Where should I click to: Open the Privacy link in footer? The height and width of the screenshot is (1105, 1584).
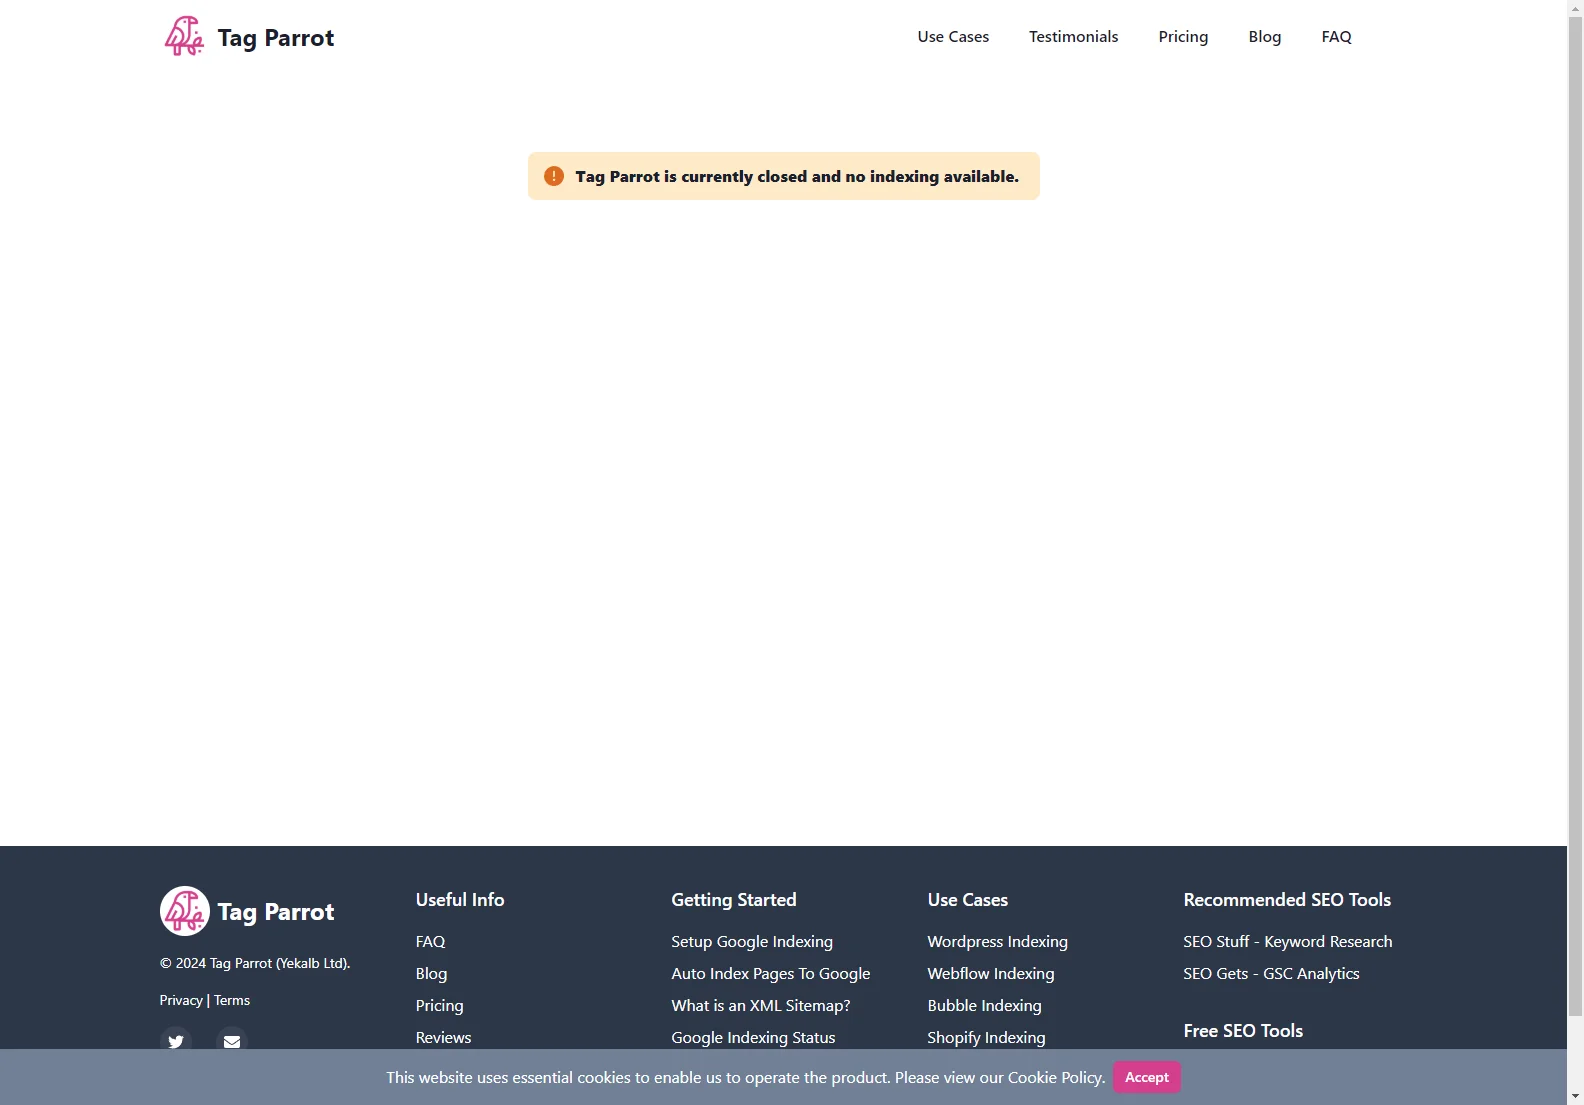pos(181,1000)
